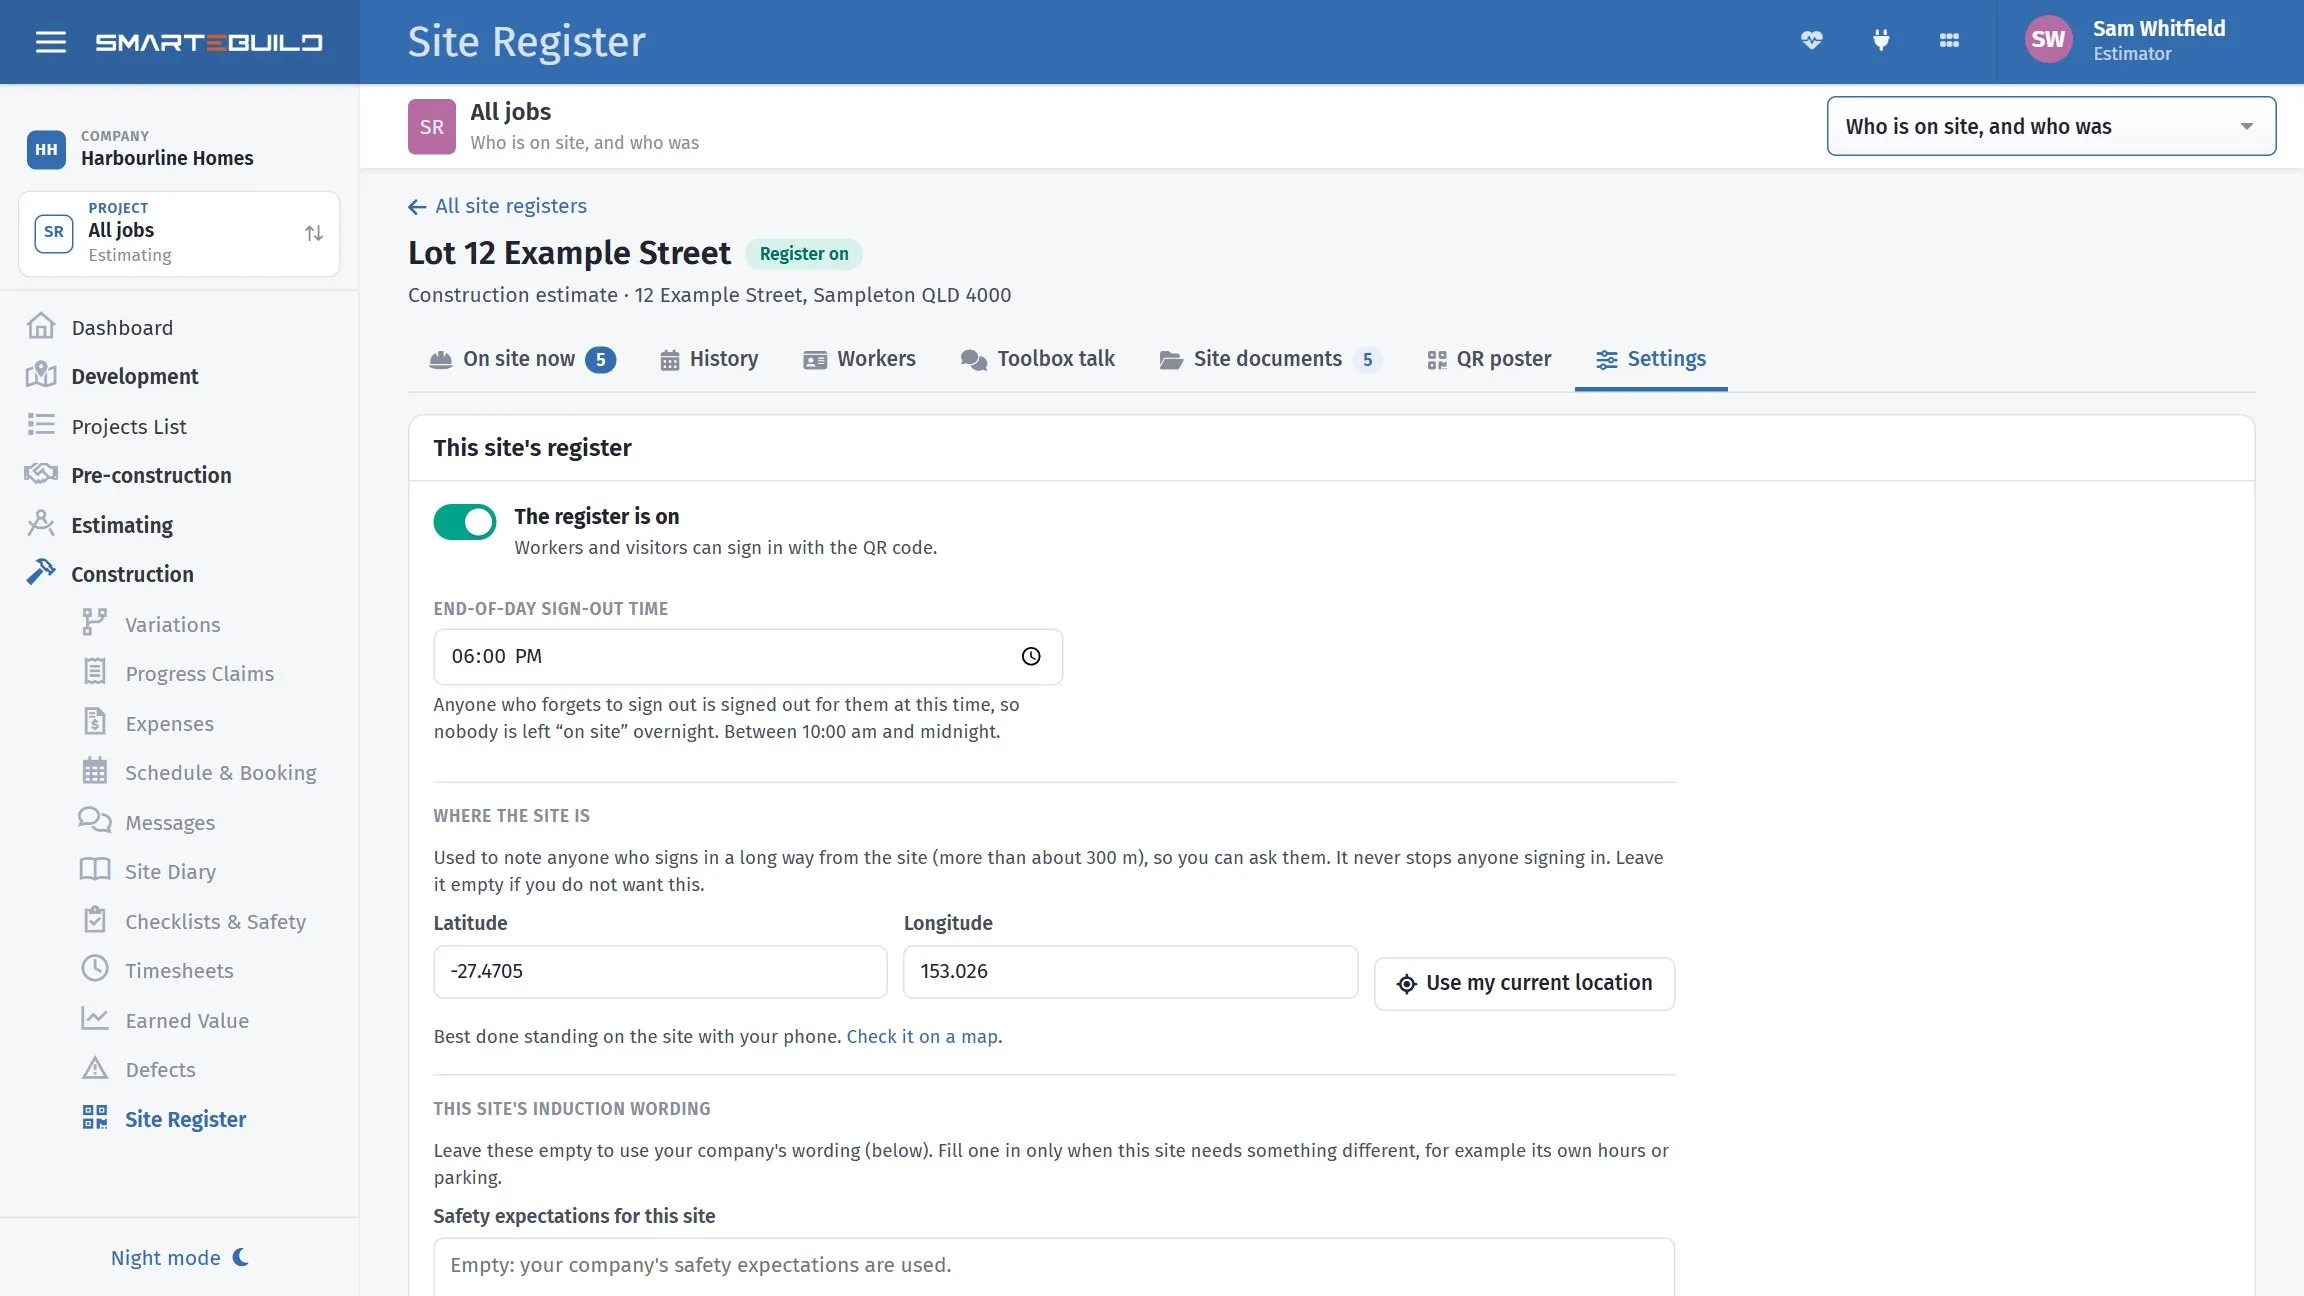Switch to the History tab
This screenshot has width=2304, height=1296.
(x=709, y=359)
